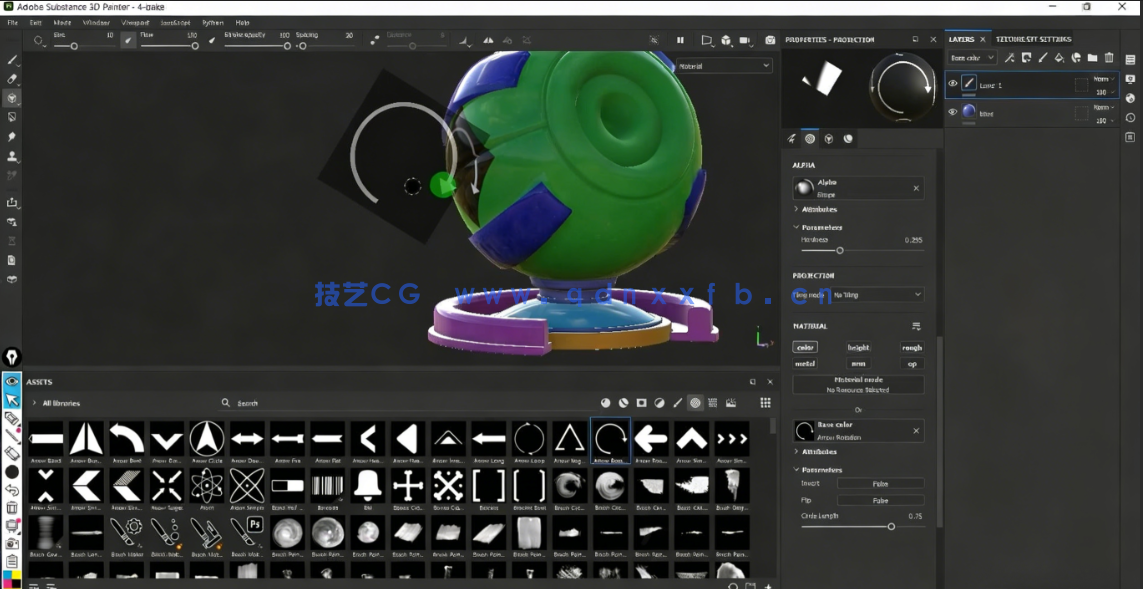Toggle the Invert parameter from False
This screenshot has height=589, width=1143.
(x=880, y=483)
